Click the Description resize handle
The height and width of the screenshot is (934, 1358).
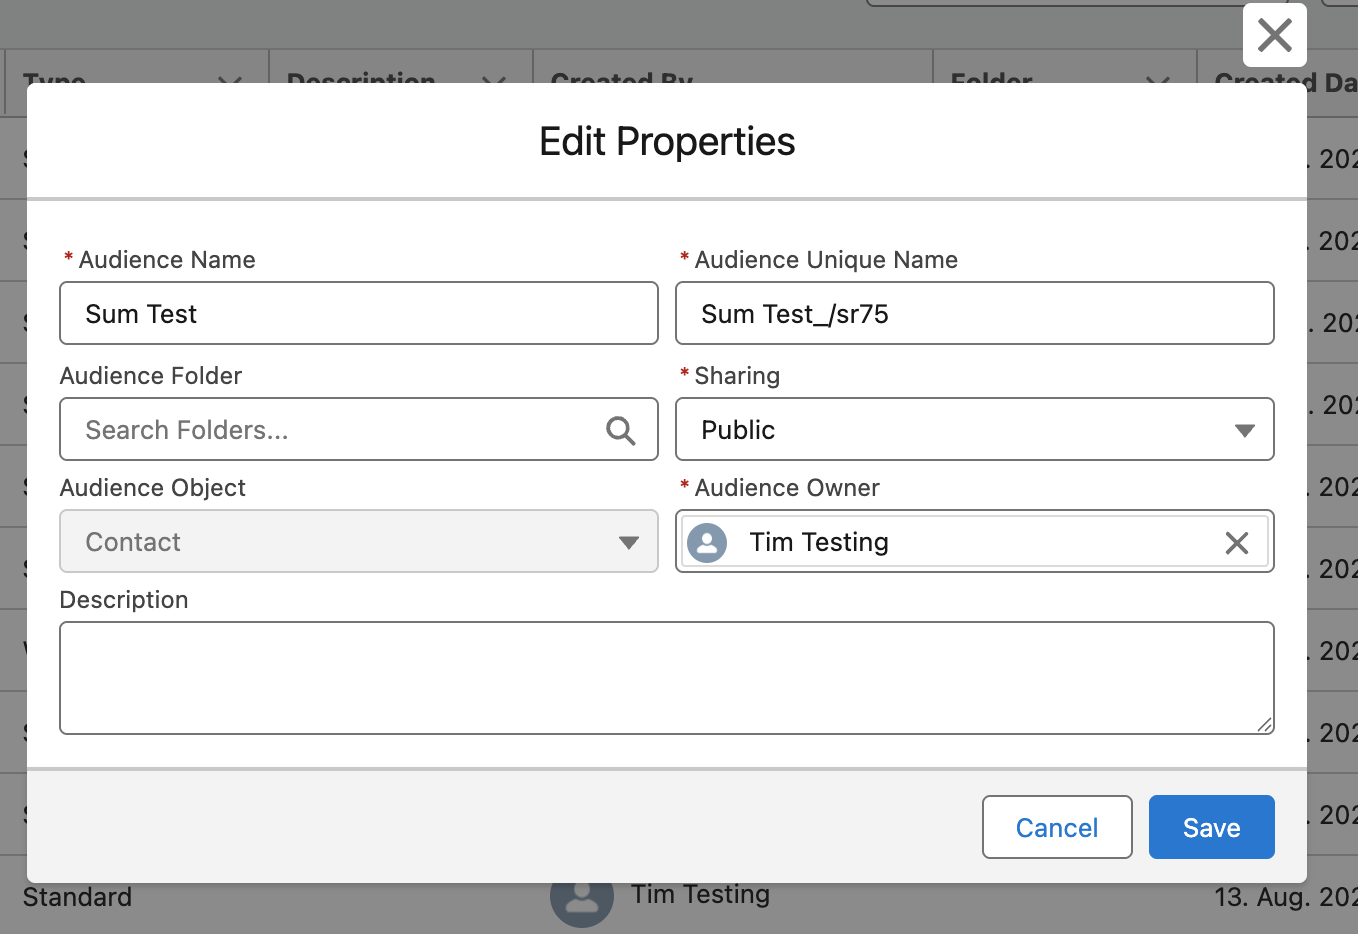[x=1265, y=725]
